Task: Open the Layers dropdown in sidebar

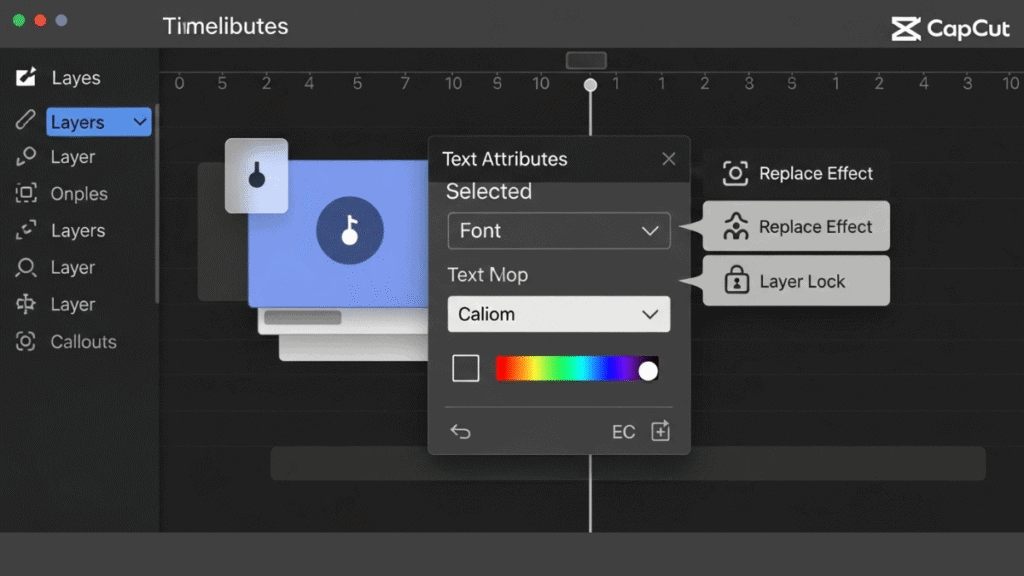Action: (x=99, y=122)
